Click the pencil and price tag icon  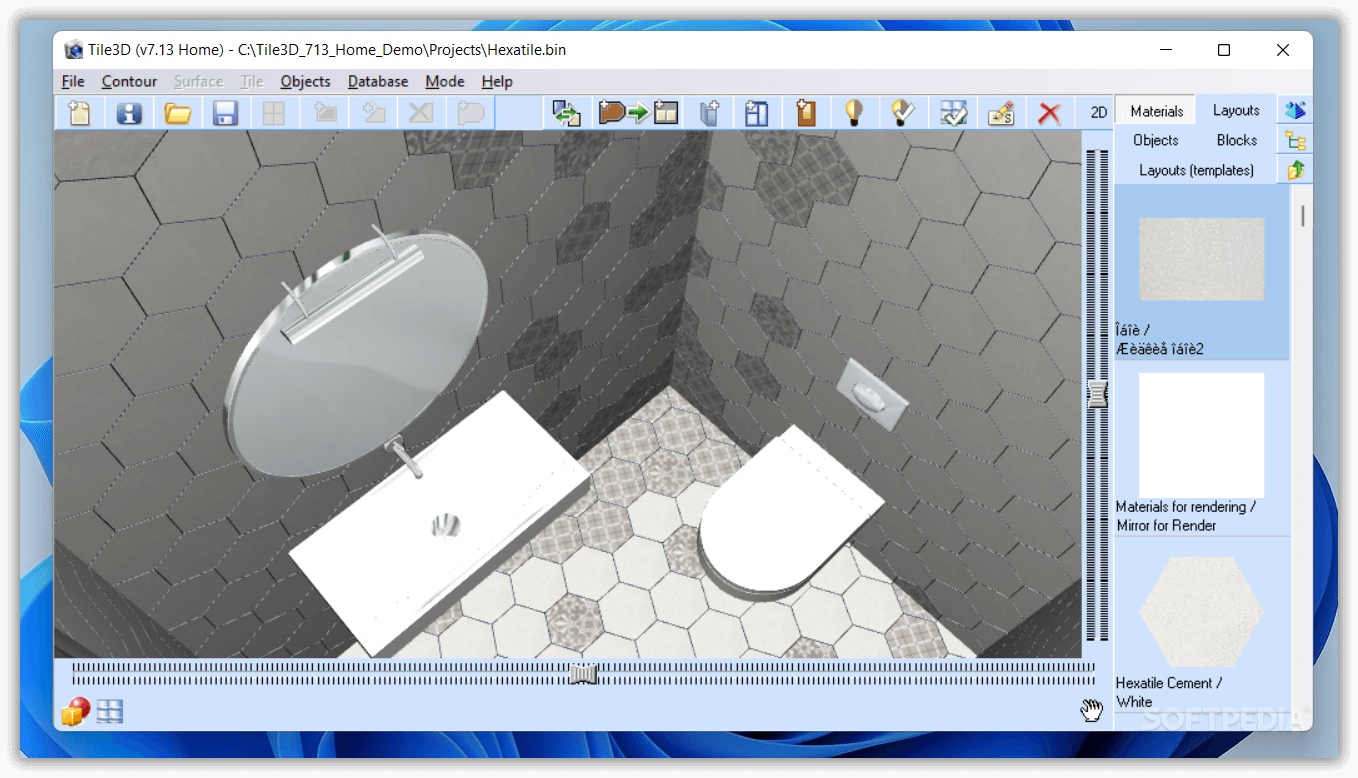coord(1001,113)
